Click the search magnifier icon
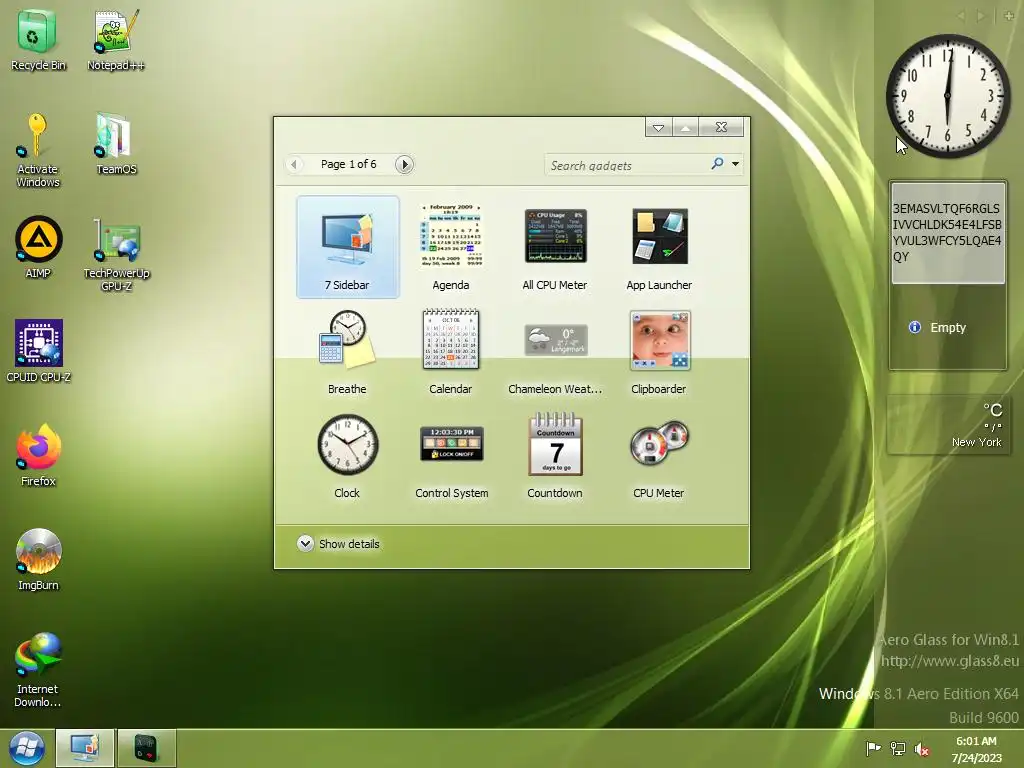 click(x=717, y=164)
